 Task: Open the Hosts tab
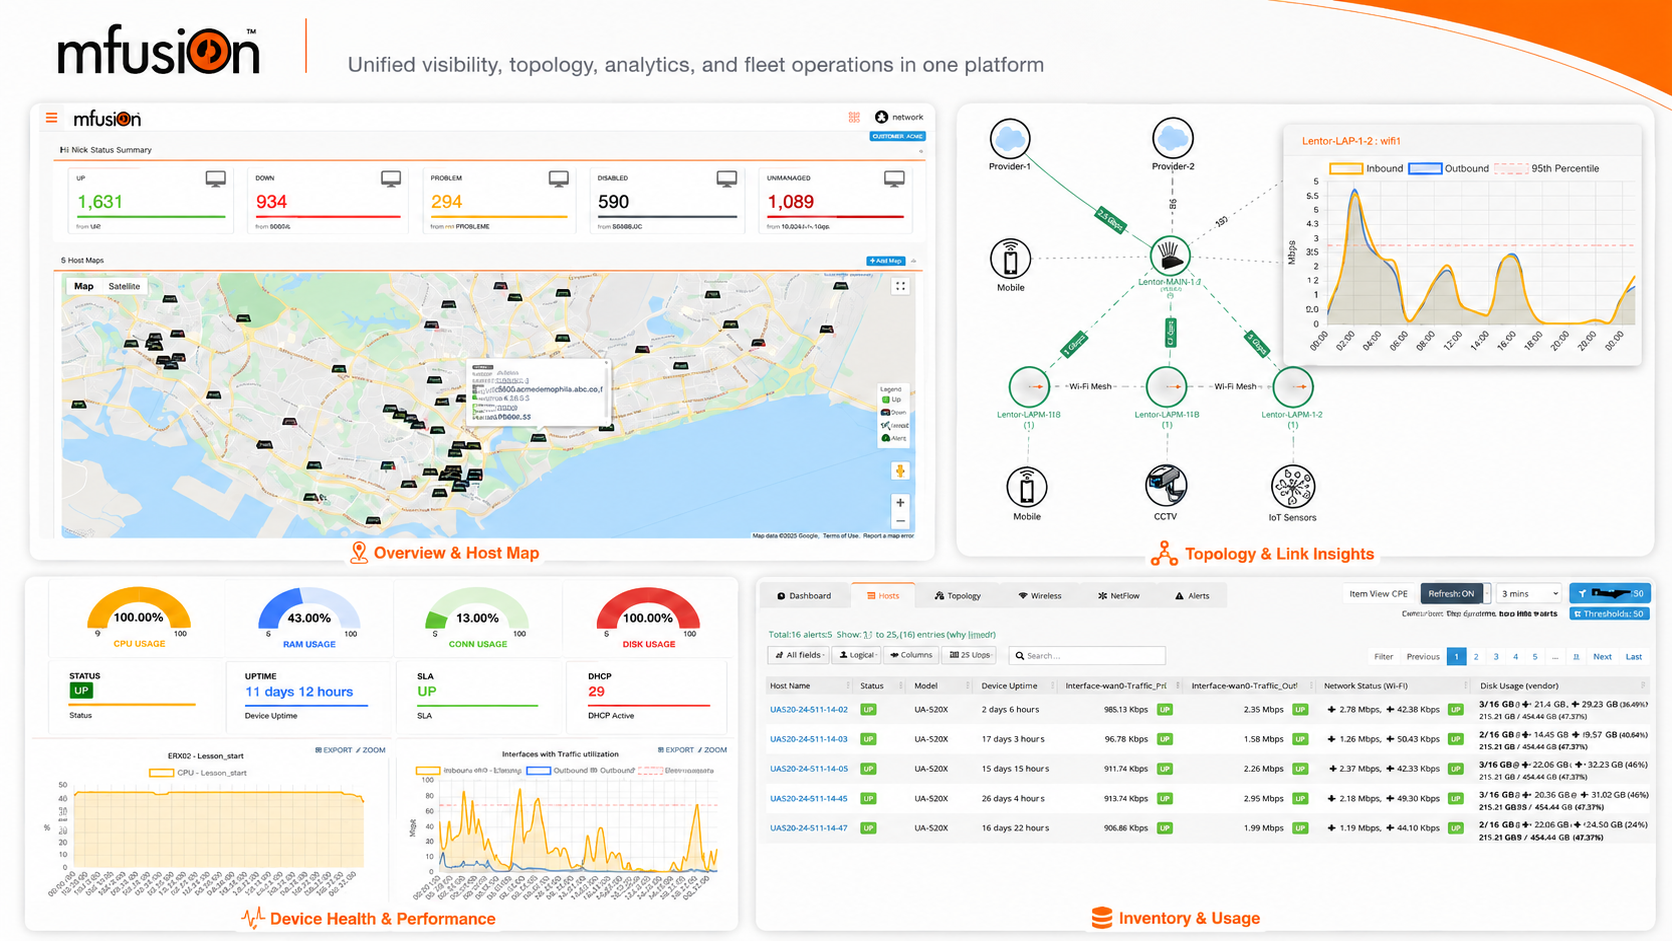coord(884,596)
